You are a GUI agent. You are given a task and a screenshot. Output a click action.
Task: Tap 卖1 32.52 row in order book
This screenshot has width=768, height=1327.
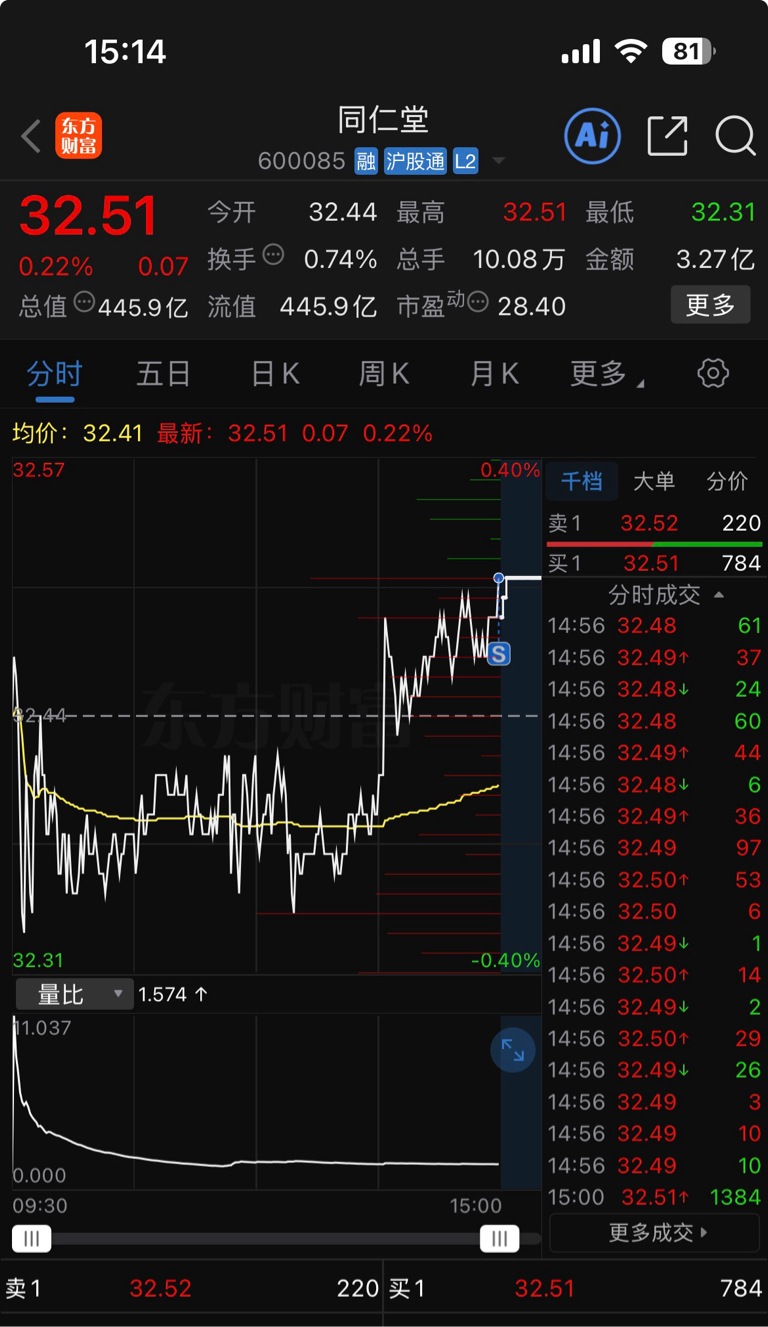pos(655,523)
